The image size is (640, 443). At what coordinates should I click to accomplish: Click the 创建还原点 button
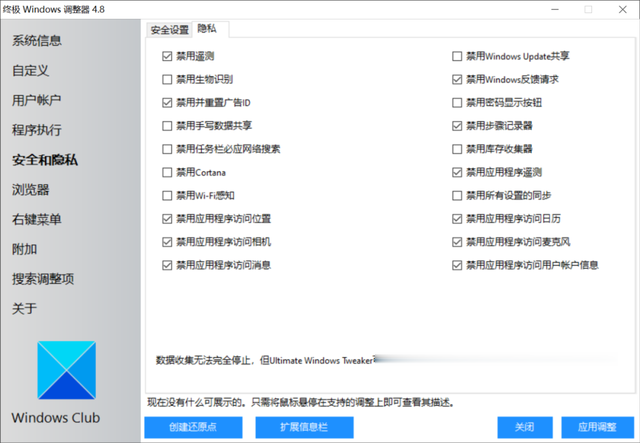pos(193,427)
